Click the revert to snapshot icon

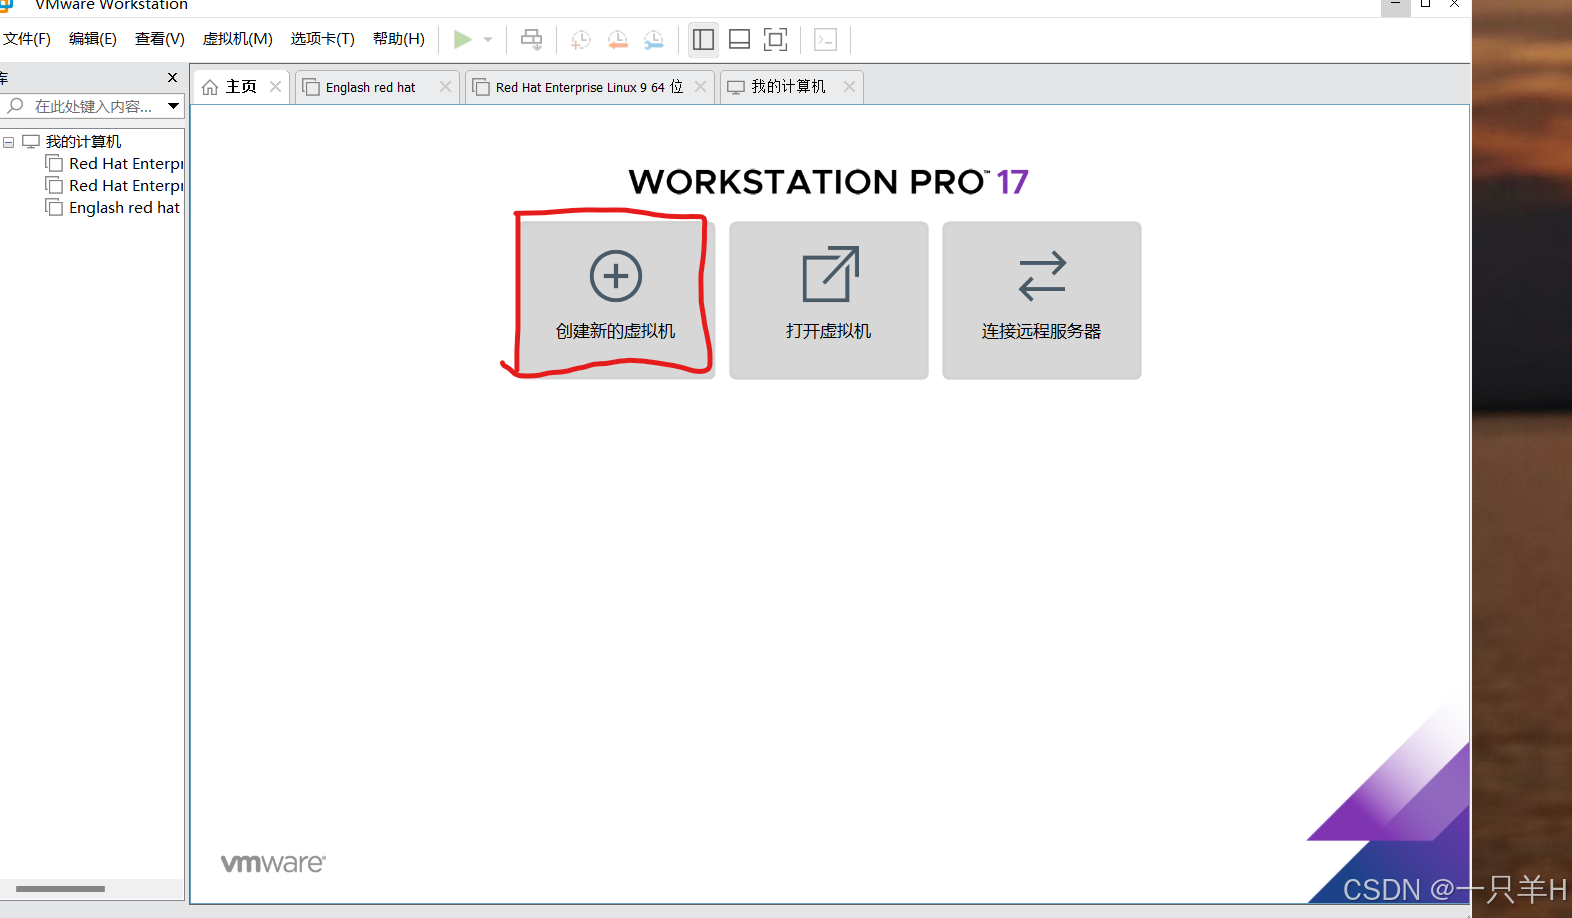[617, 40]
